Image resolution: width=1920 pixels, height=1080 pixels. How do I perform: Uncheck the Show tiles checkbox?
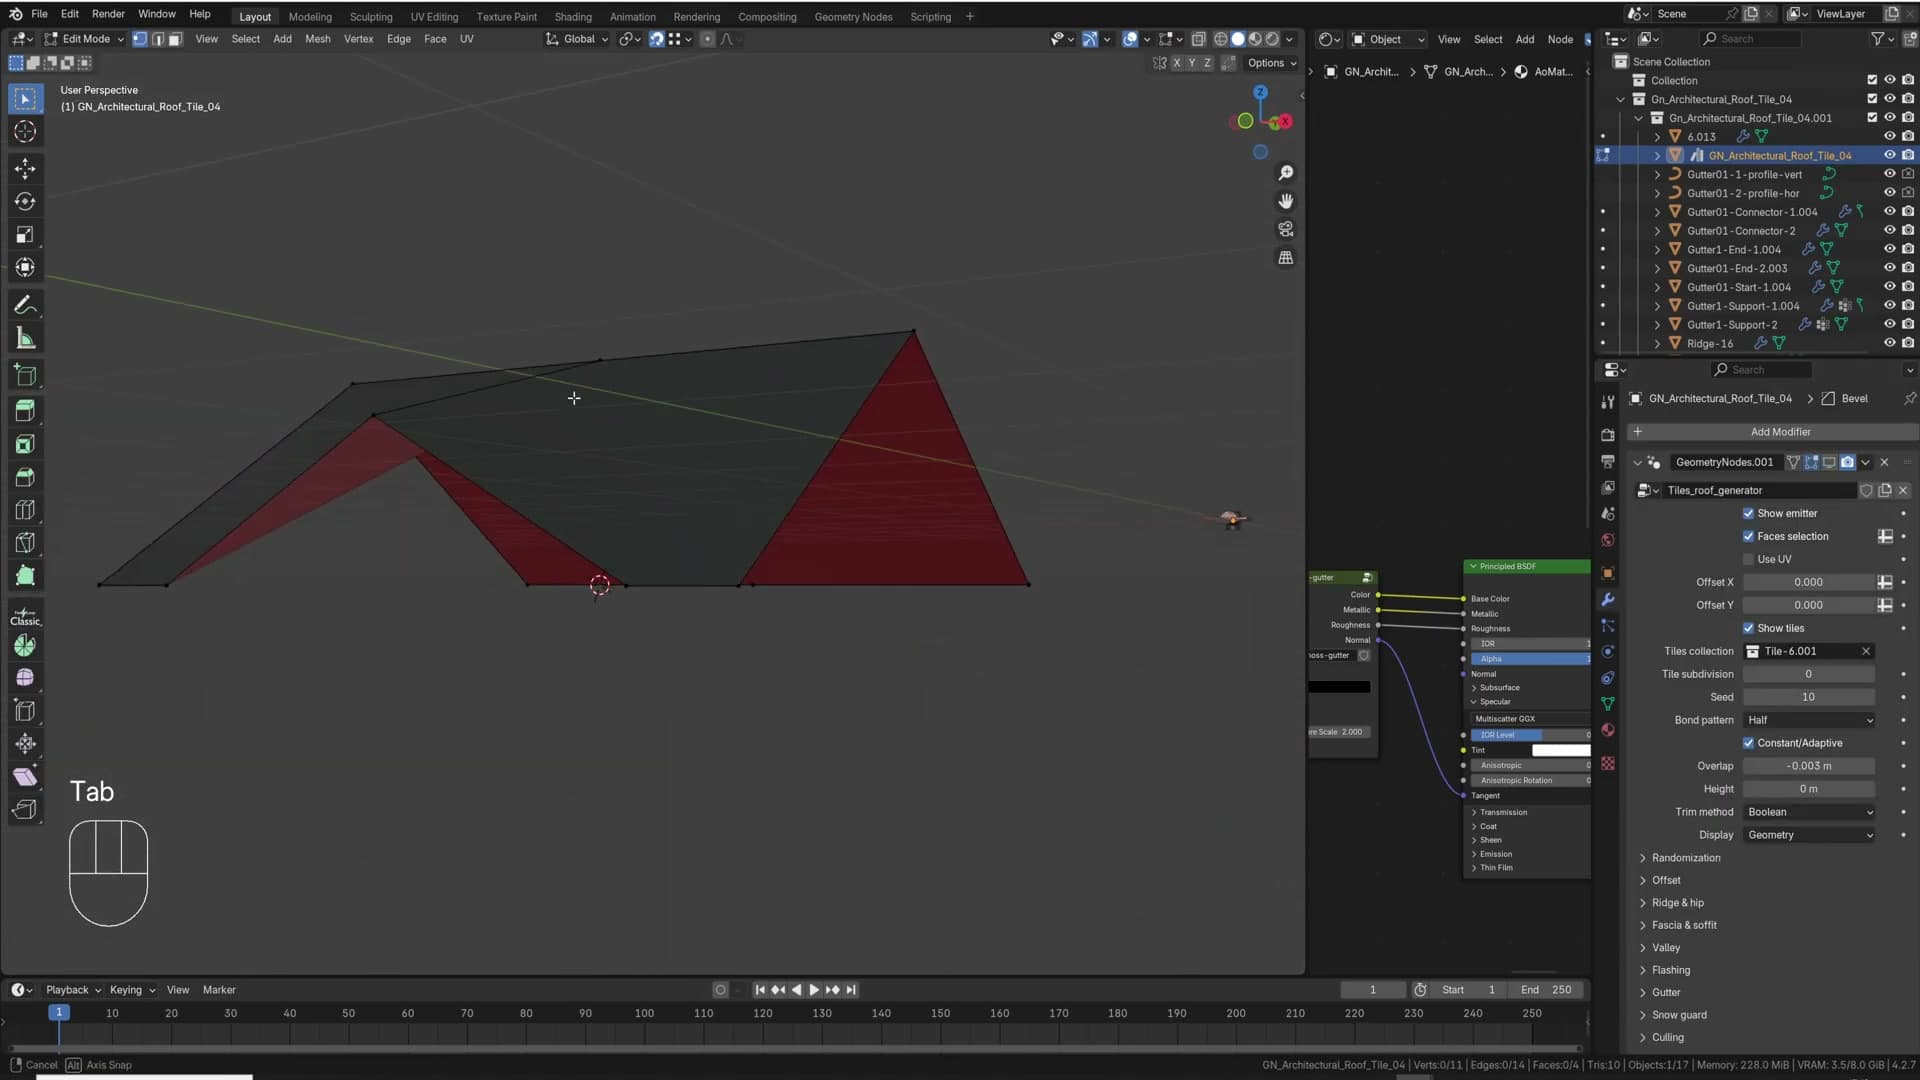[x=1748, y=628]
